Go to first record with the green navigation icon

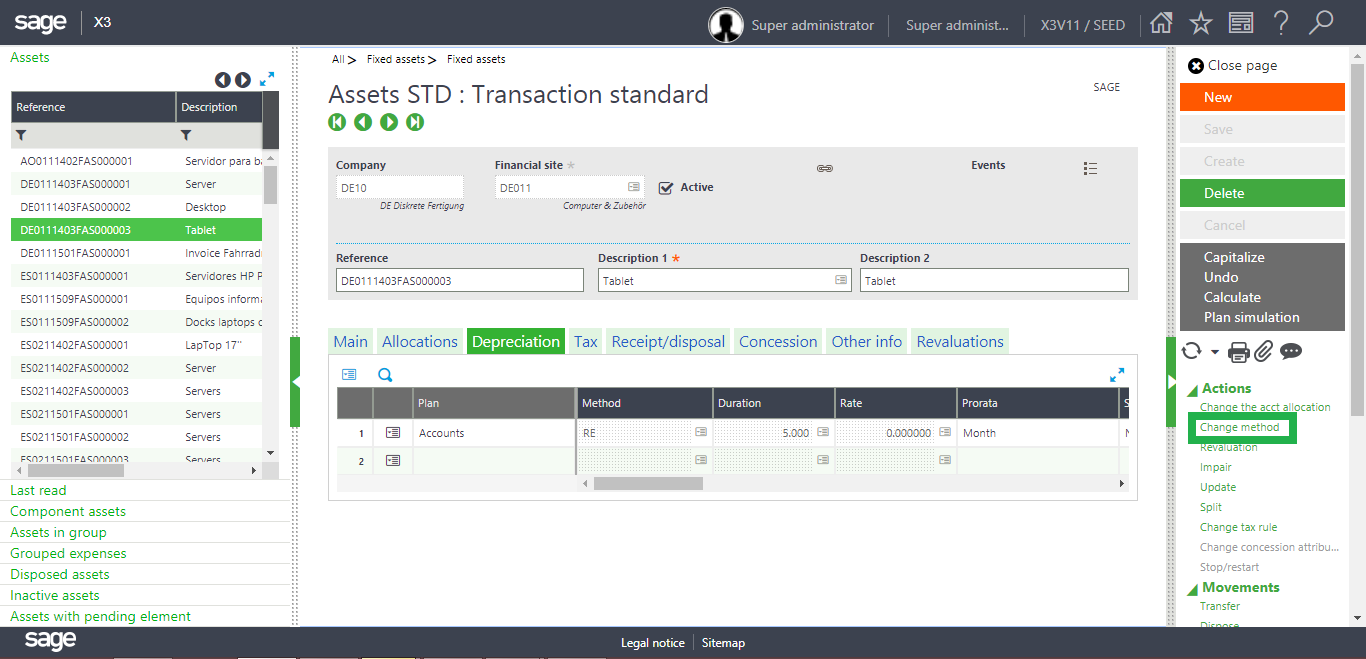337,121
